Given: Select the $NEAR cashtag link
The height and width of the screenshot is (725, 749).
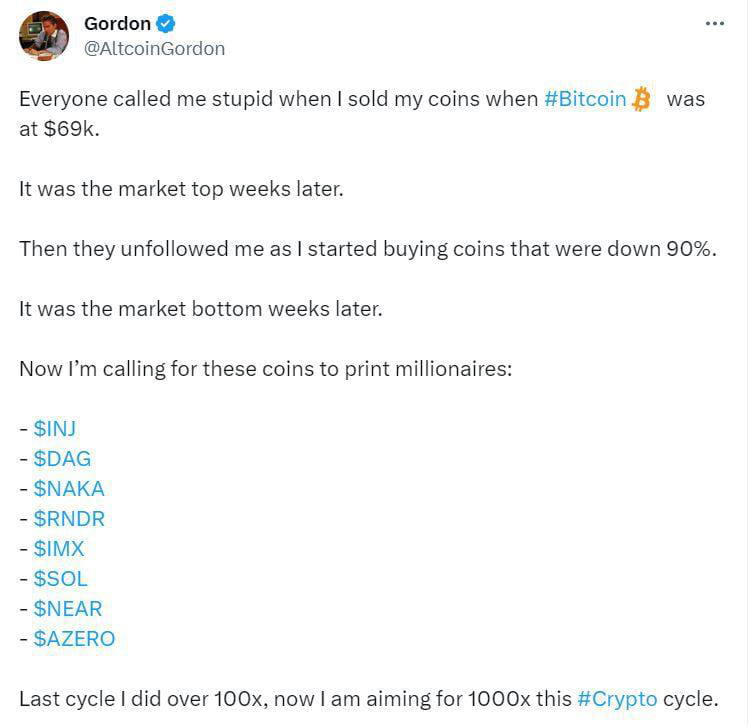Looking at the screenshot, I should point(68,608).
